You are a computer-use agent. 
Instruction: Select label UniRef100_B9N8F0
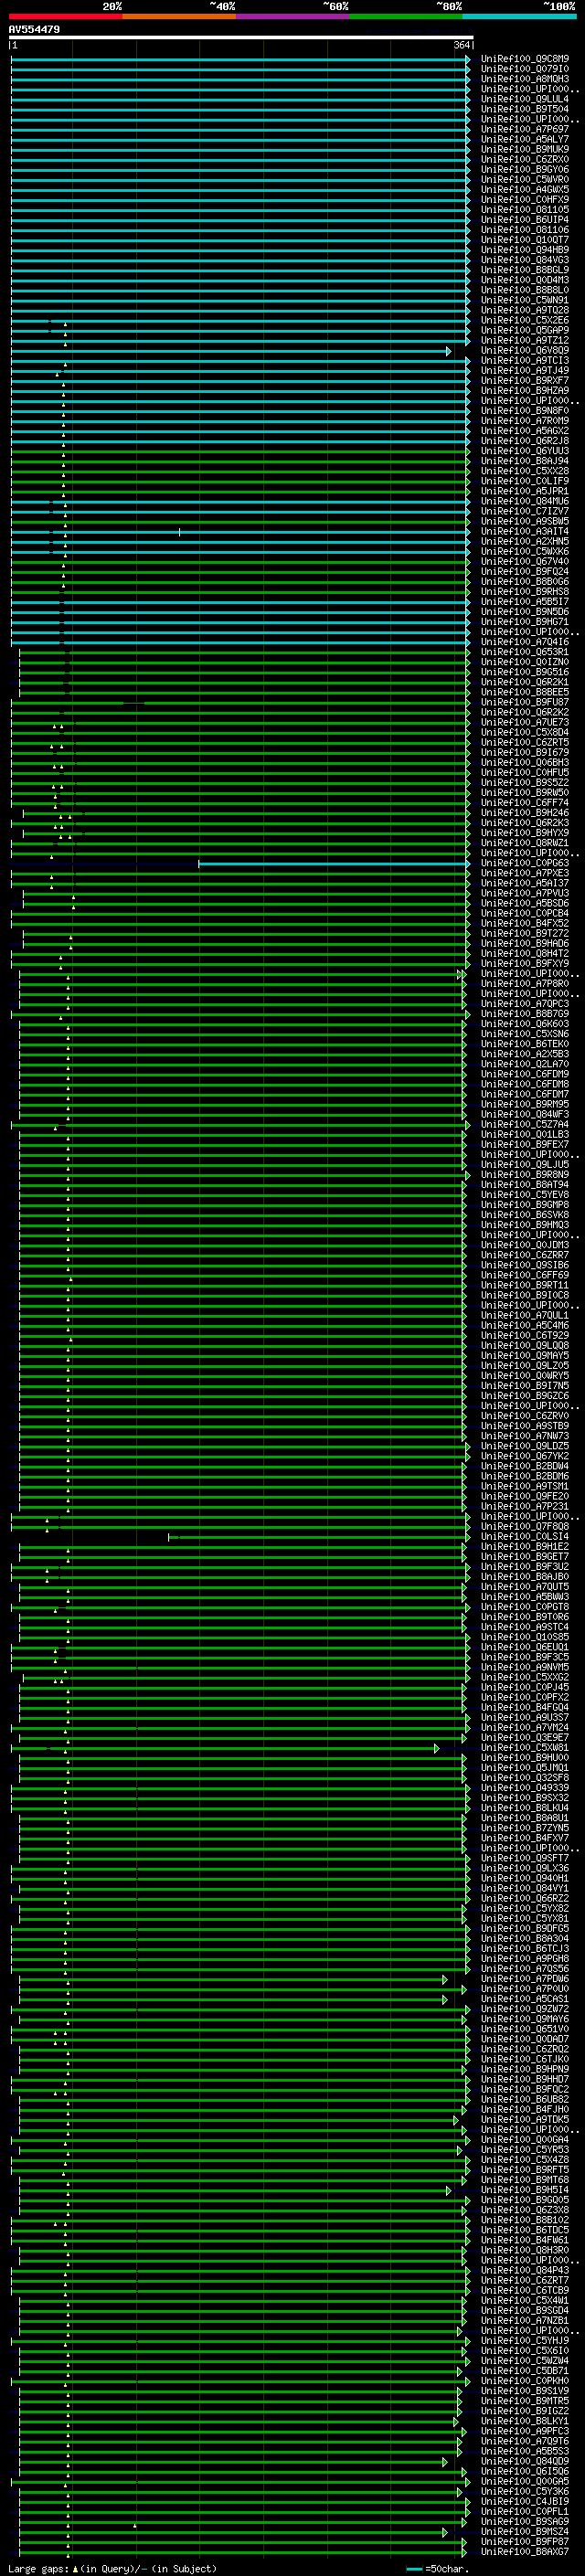525,410
